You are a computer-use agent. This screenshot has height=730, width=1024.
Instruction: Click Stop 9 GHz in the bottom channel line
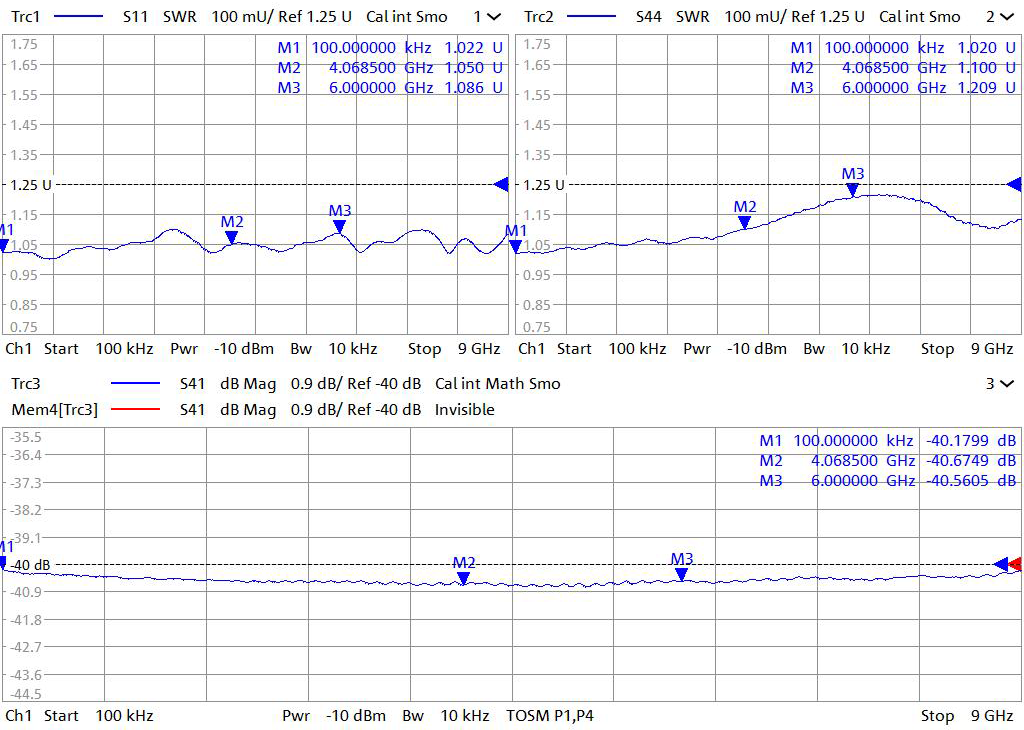click(x=966, y=716)
